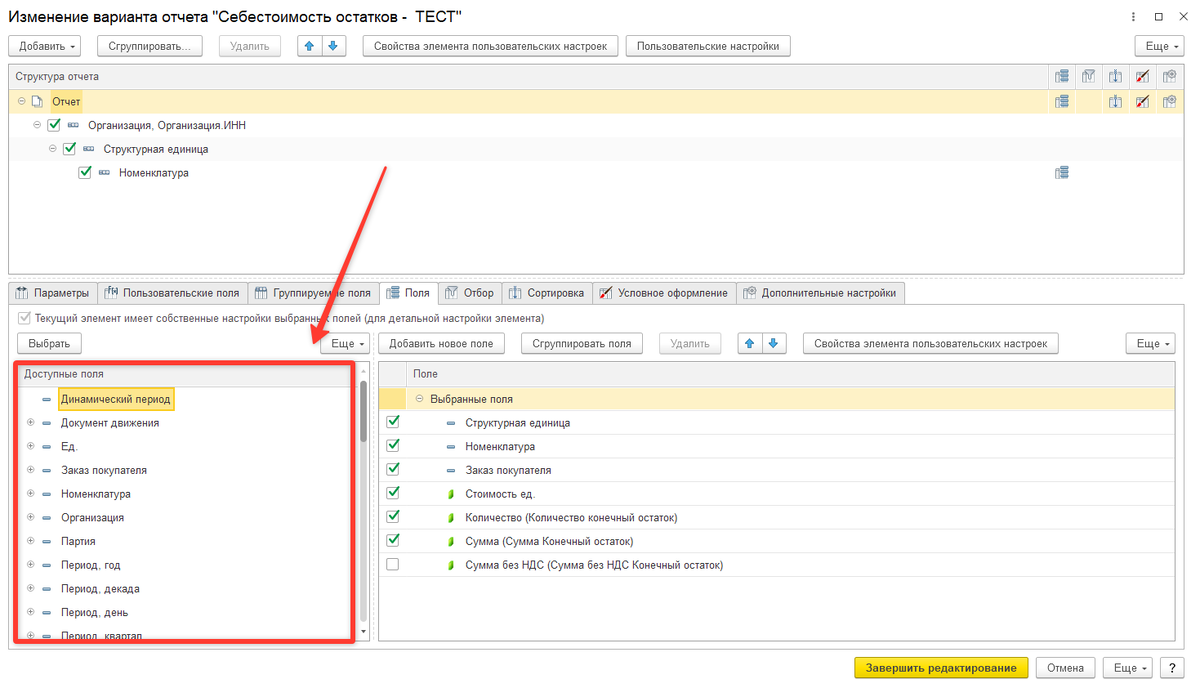Click the move-up arrow in the top toolbar

tap(310, 46)
